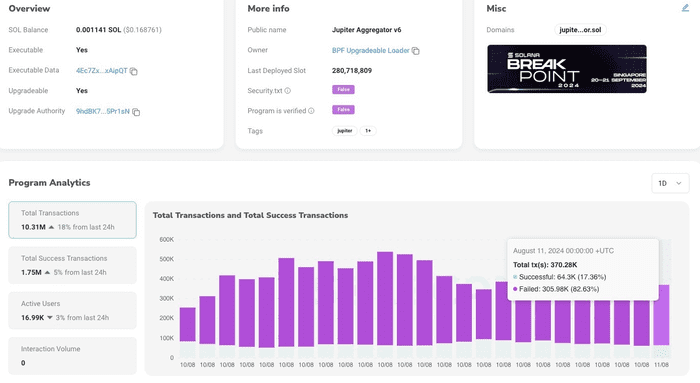Open the BPF Upgradeable Loader link

[371, 50]
